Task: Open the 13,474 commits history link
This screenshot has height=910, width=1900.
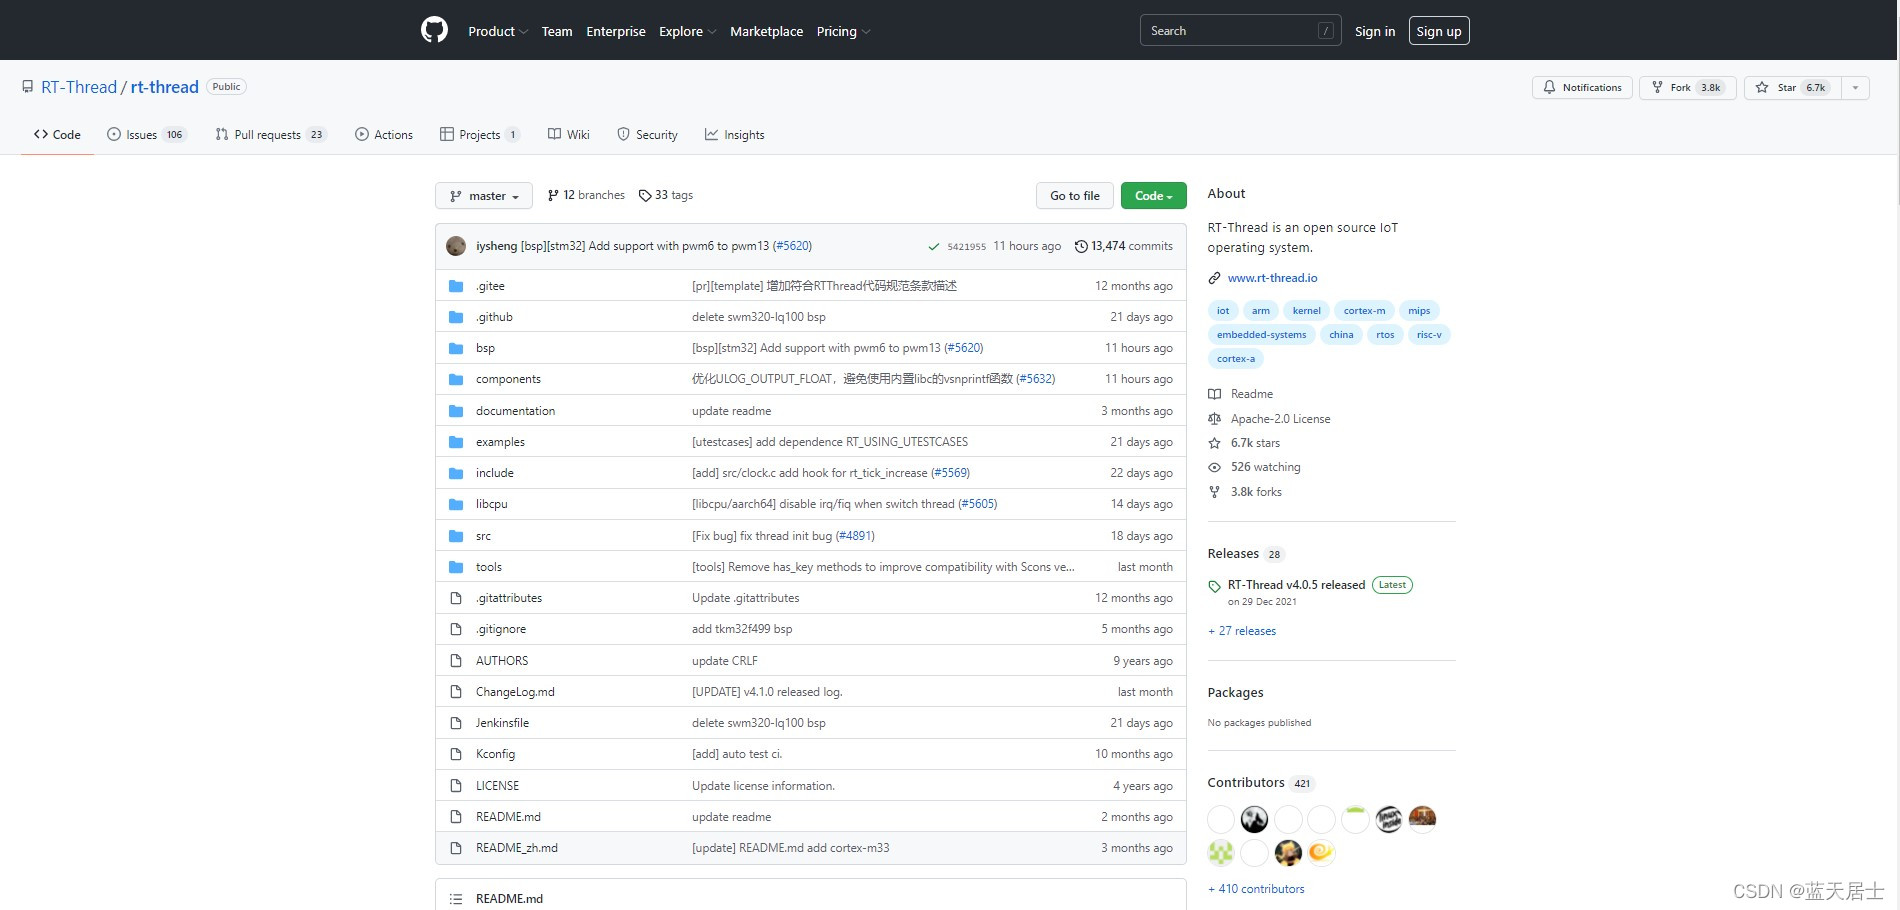Action: 1124,246
